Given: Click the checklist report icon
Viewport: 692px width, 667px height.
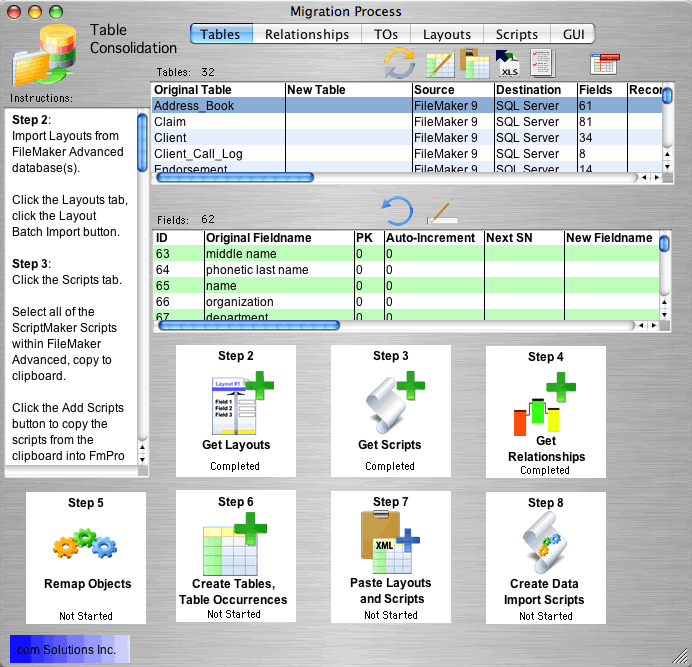Looking at the screenshot, I should [x=542, y=64].
